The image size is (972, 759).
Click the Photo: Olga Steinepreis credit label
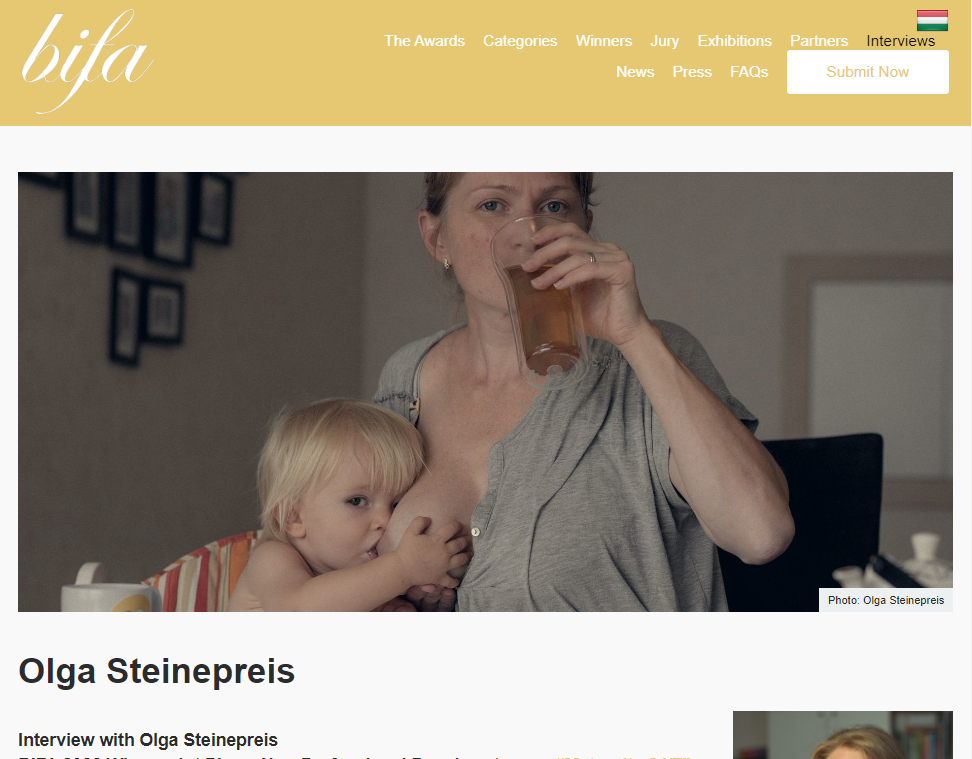click(886, 600)
